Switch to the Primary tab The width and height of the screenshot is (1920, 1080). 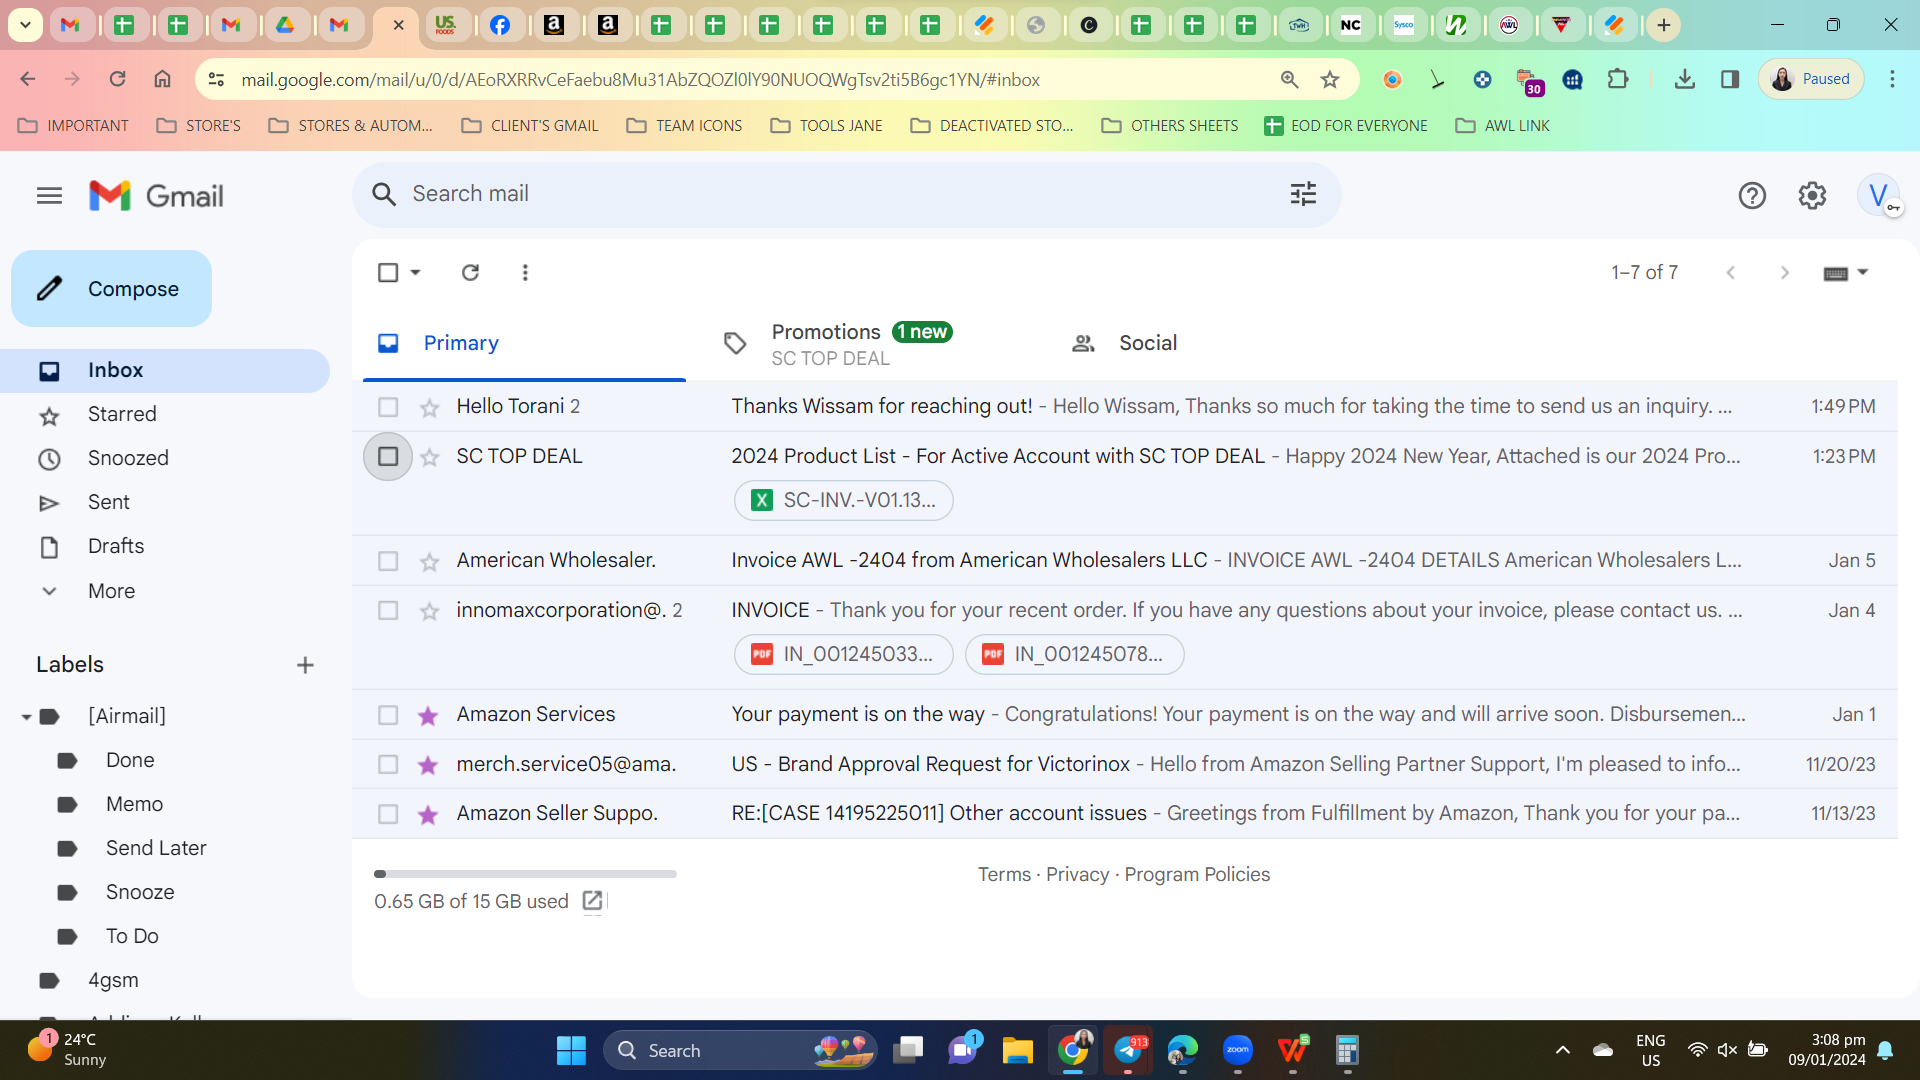click(x=524, y=343)
